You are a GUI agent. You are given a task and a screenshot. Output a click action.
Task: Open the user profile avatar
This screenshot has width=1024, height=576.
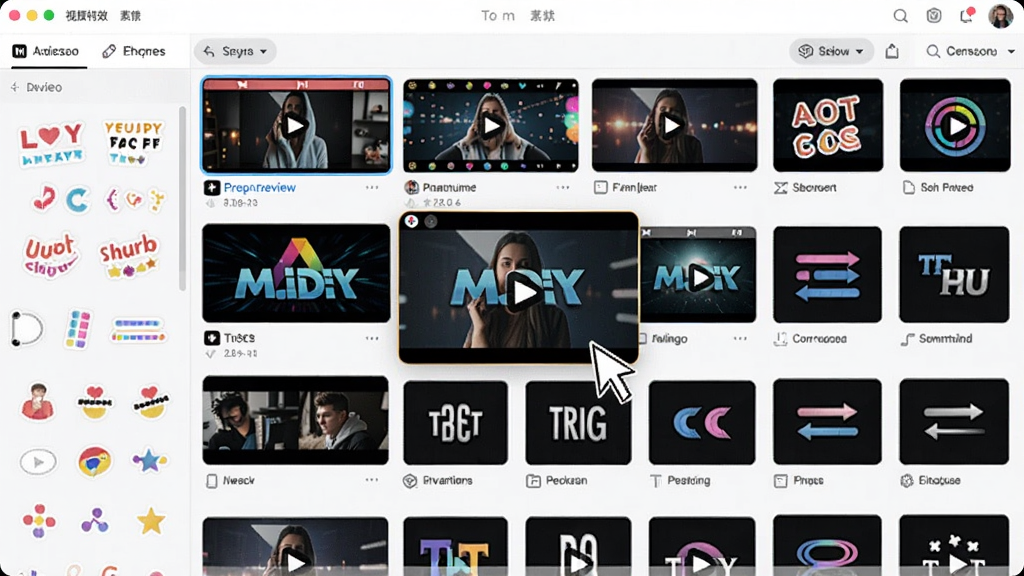(x=1000, y=16)
